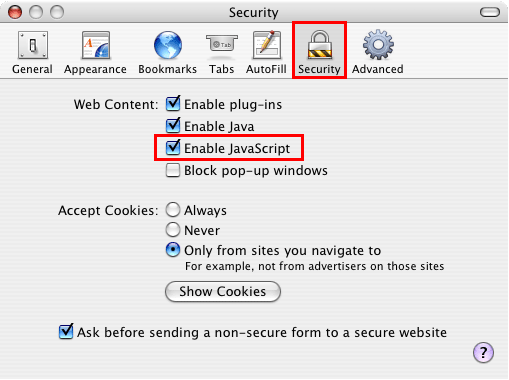Viewport: 509px width, 380px height.
Task: Disable the Enable plug-ins checkbox
Action: (173, 104)
